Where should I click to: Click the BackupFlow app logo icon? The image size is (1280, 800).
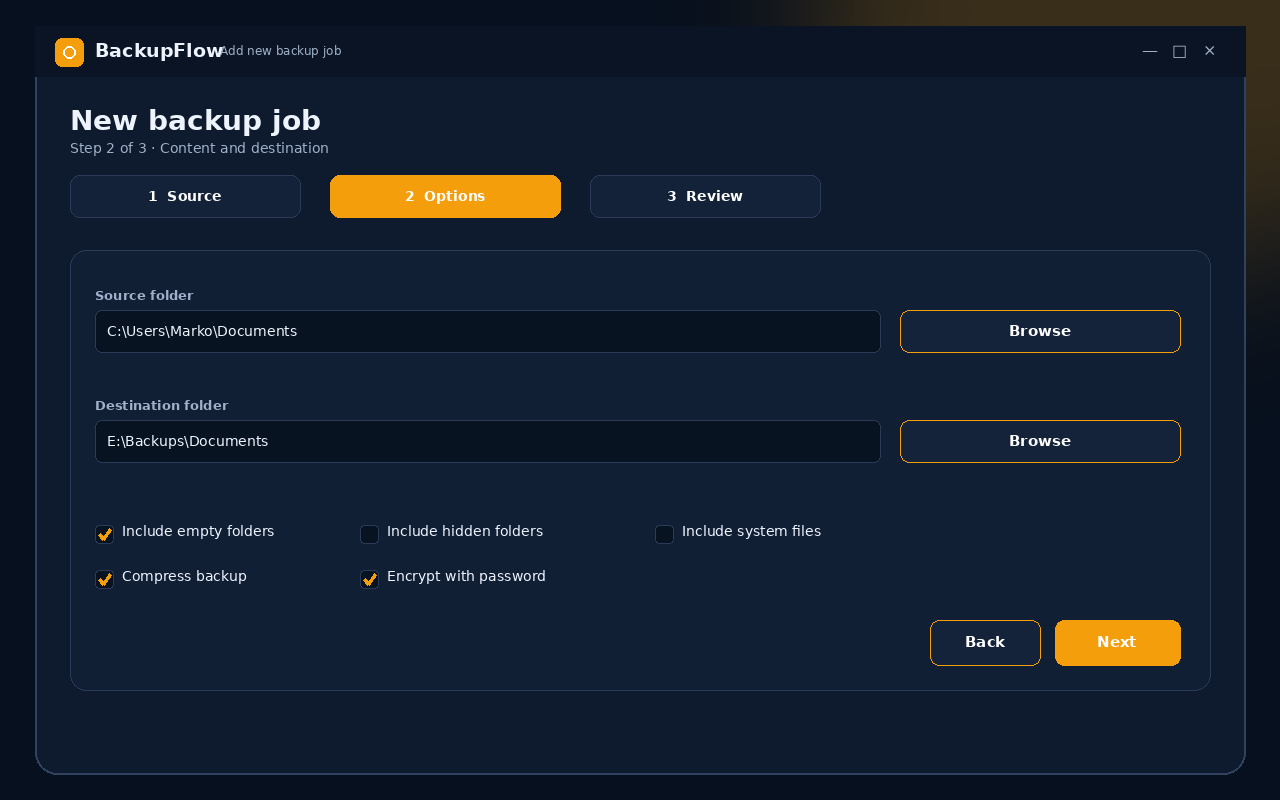pos(69,52)
